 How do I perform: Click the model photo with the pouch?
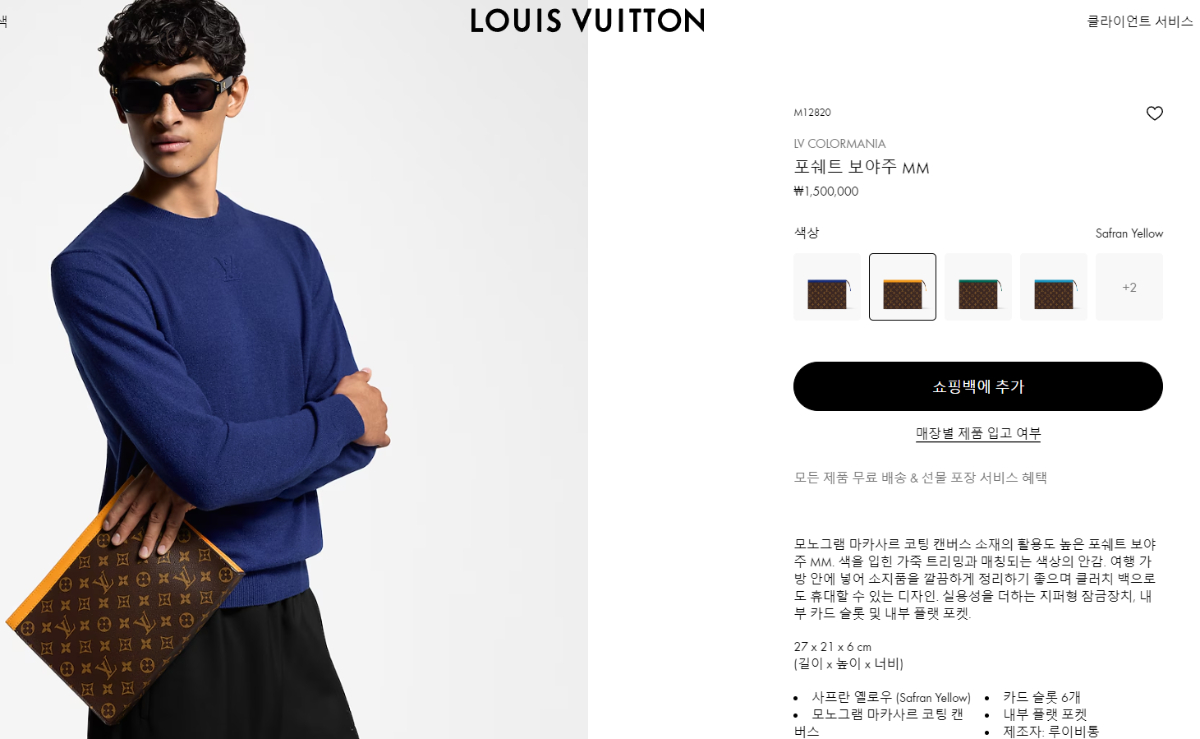(x=294, y=370)
